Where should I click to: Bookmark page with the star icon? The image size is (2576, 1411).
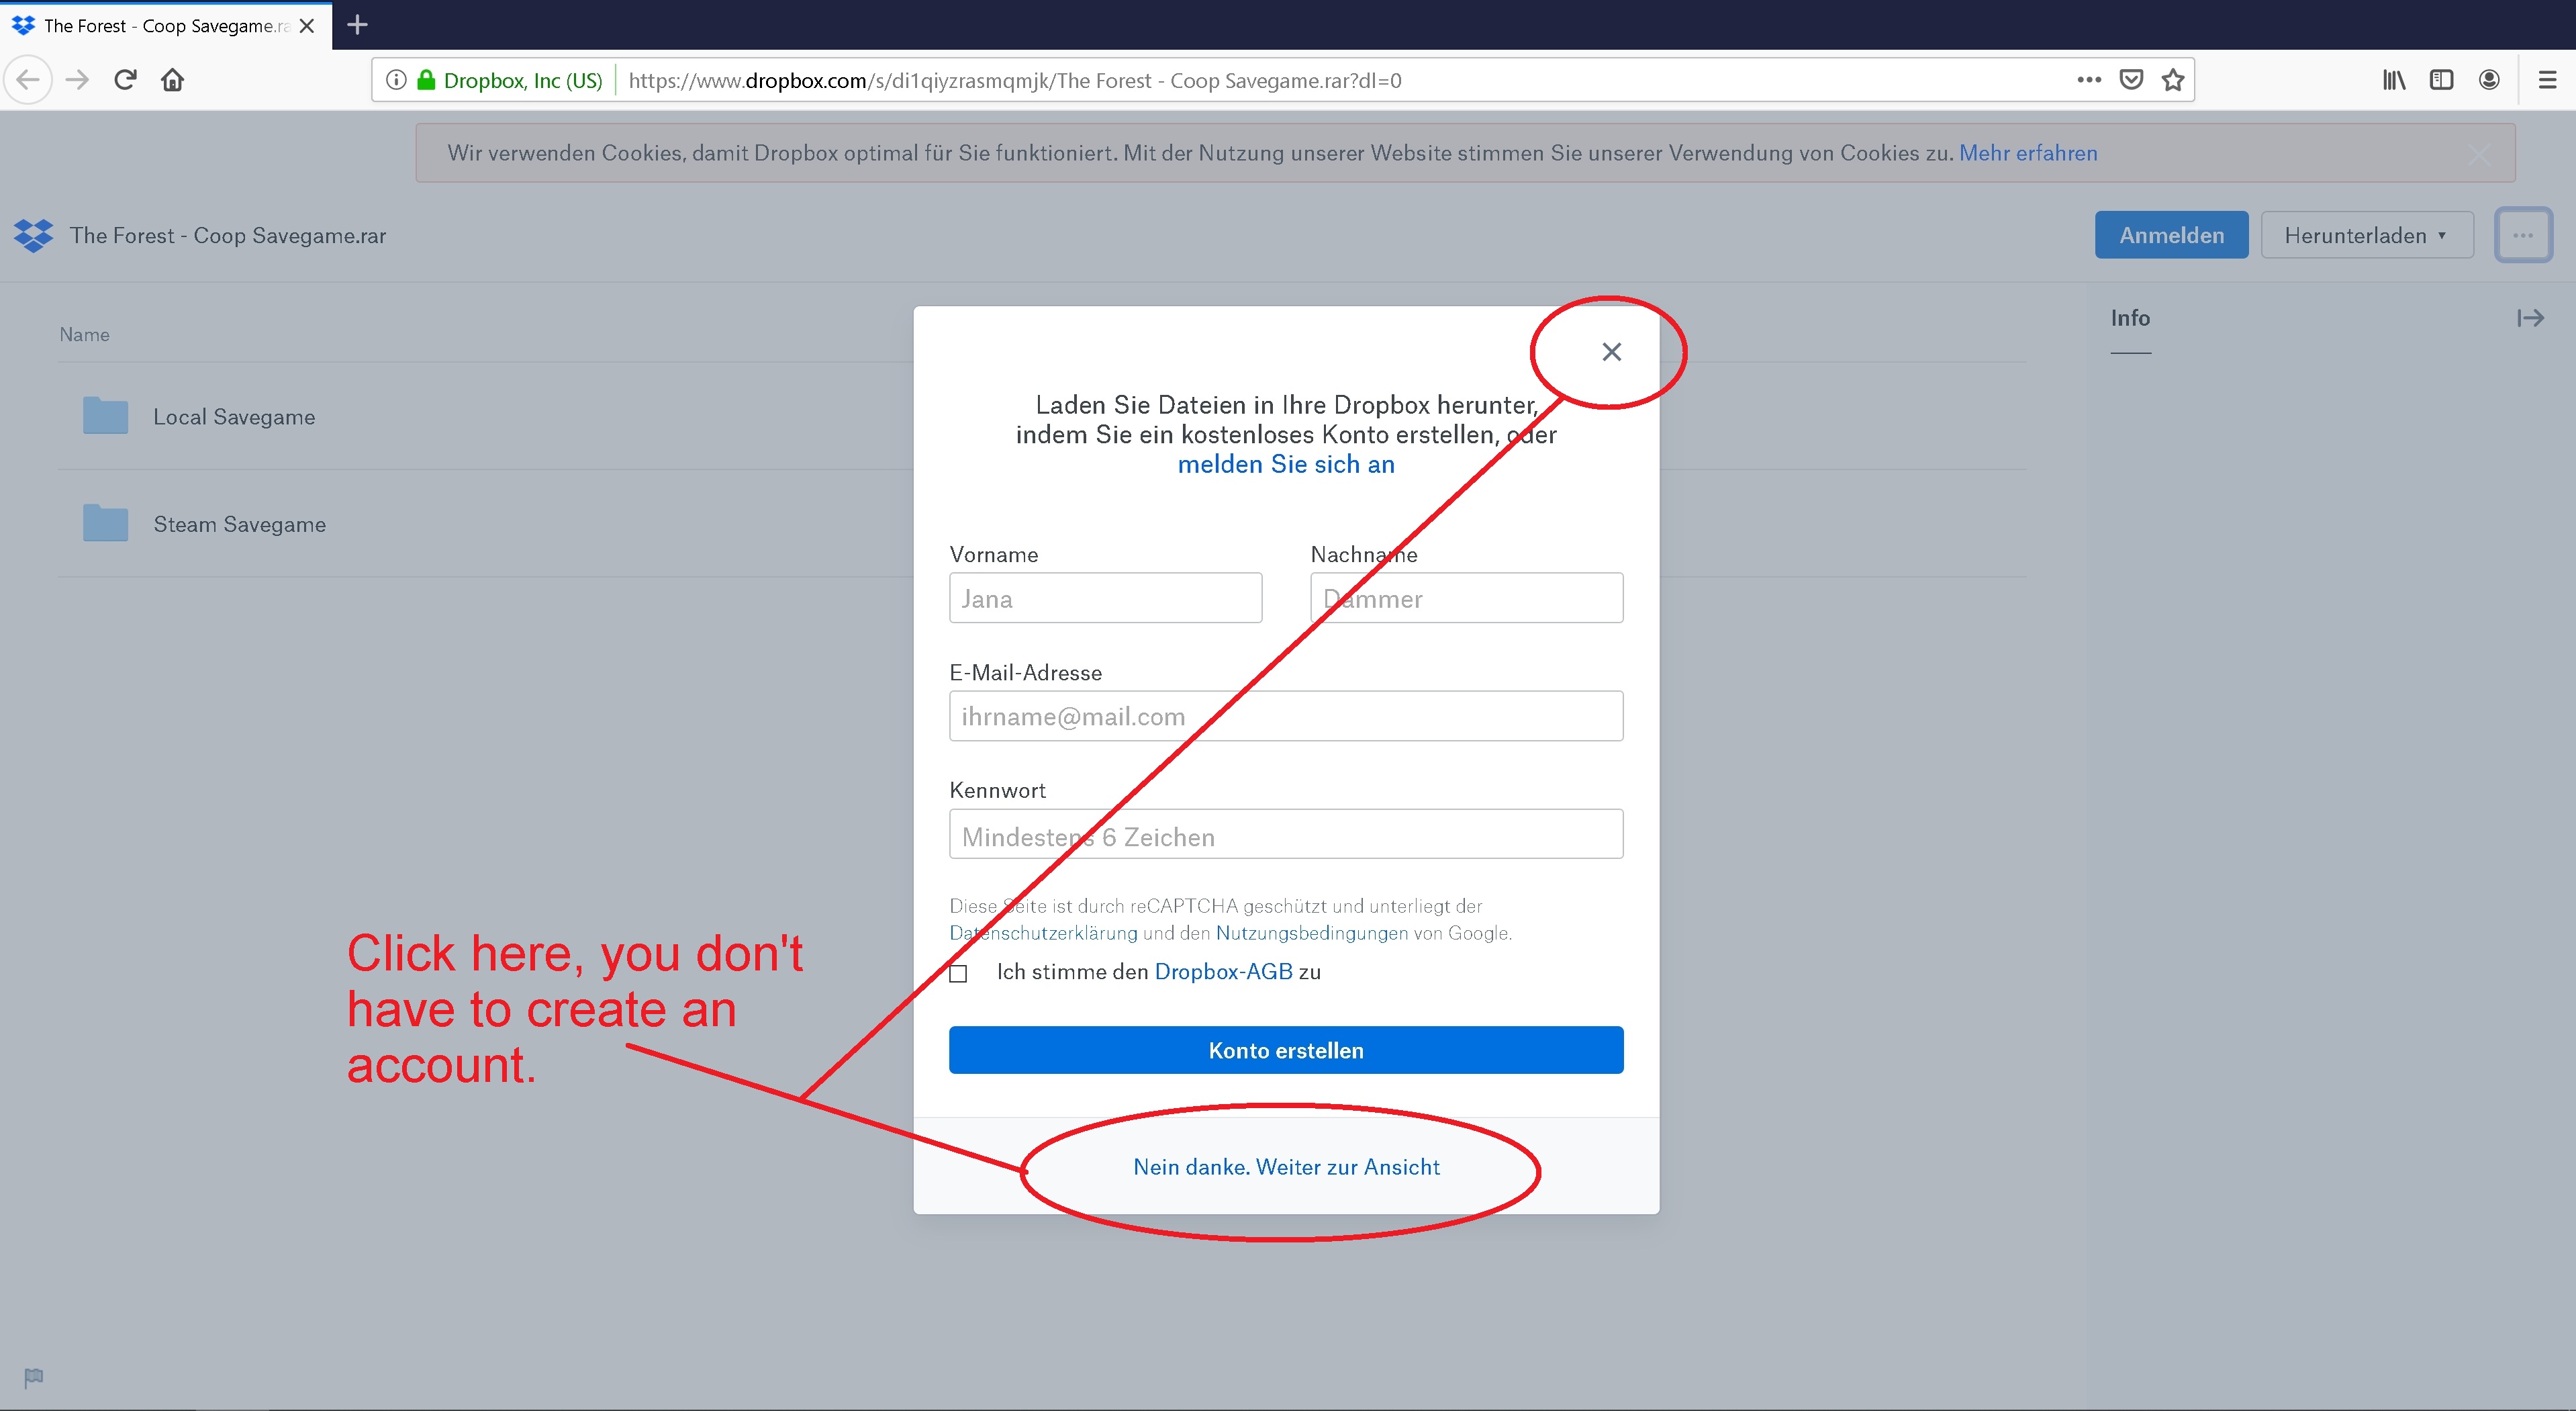[x=2172, y=80]
